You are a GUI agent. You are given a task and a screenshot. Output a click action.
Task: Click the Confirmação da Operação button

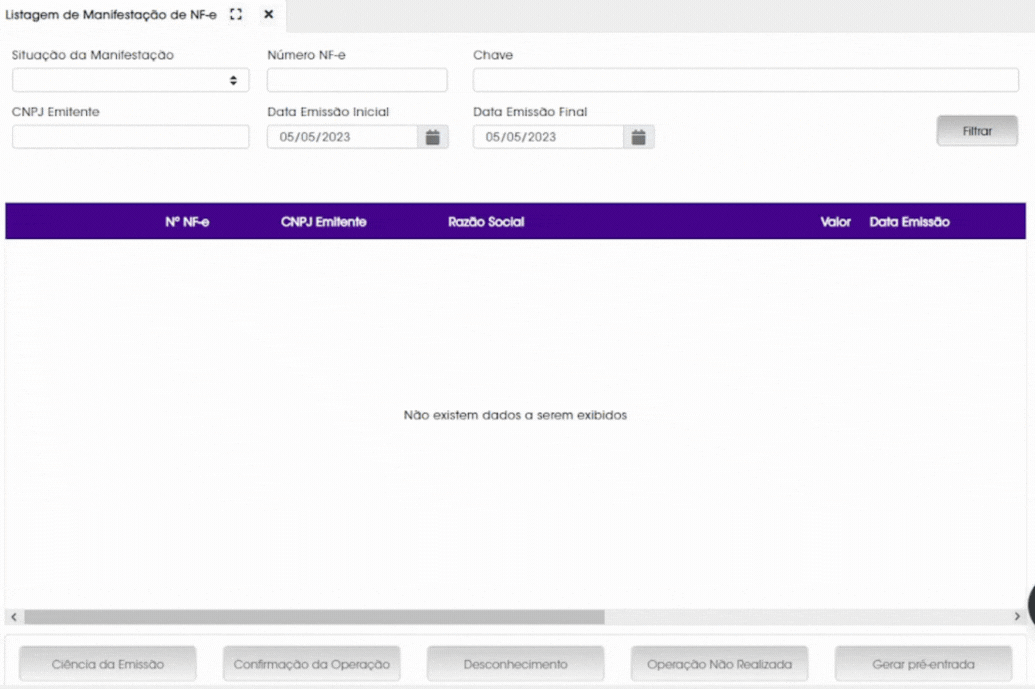point(312,664)
